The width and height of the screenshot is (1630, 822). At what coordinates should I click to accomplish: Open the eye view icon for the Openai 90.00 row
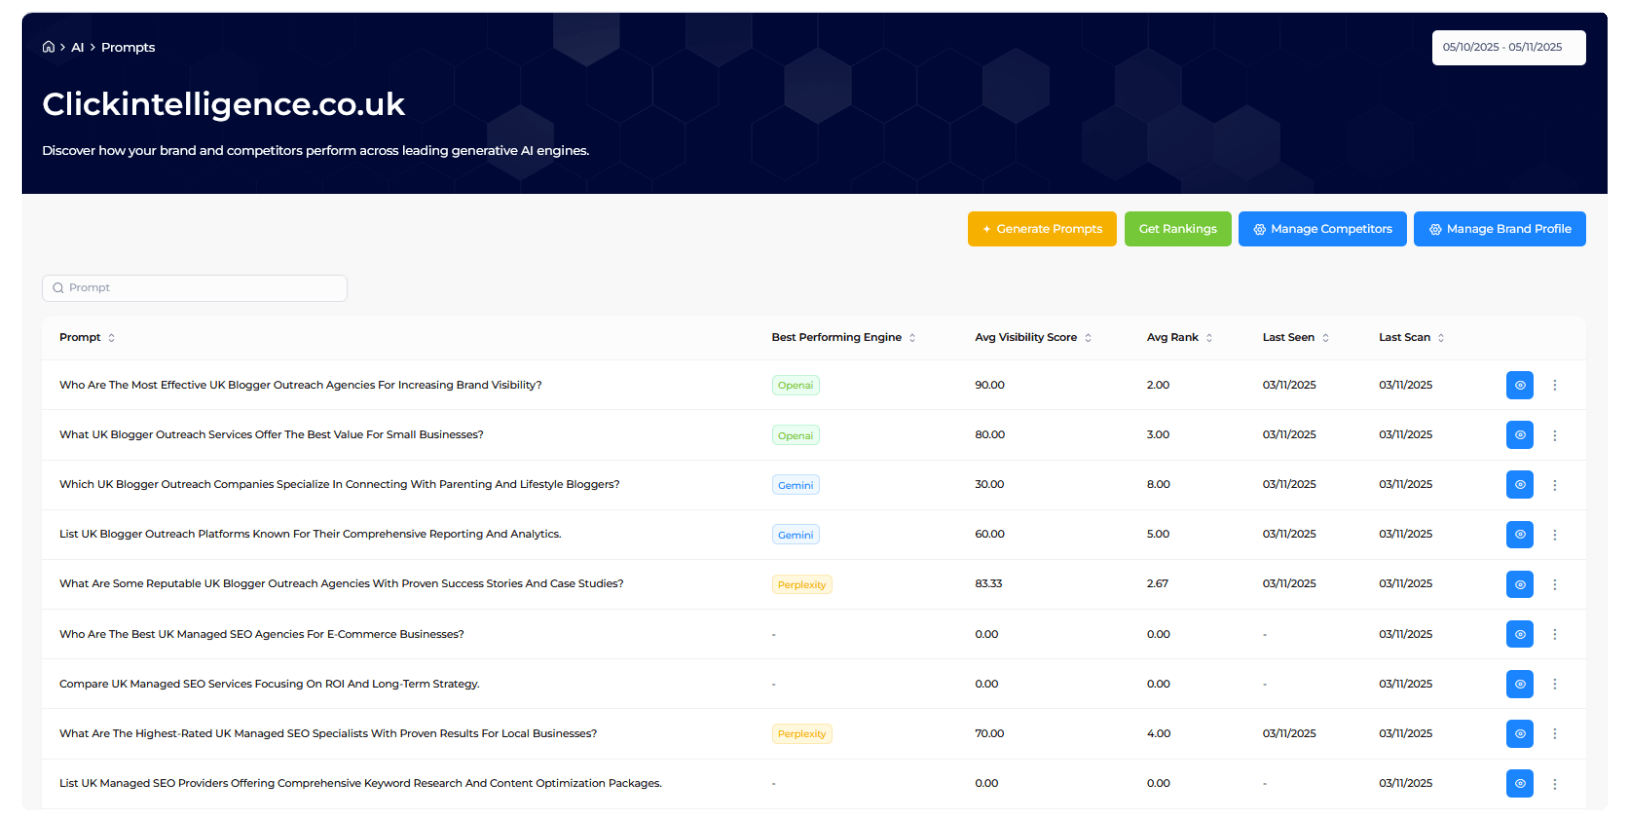pyautogui.click(x=1519, y=385)
